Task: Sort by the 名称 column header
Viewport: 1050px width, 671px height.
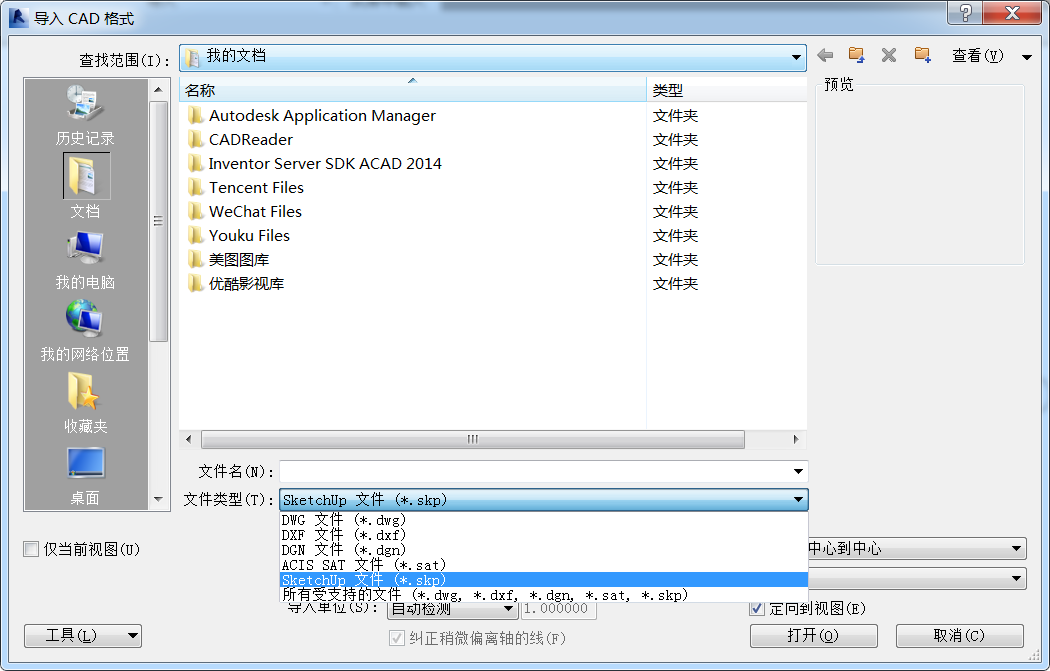Action: pyautogui.click(x=412, y=90)
